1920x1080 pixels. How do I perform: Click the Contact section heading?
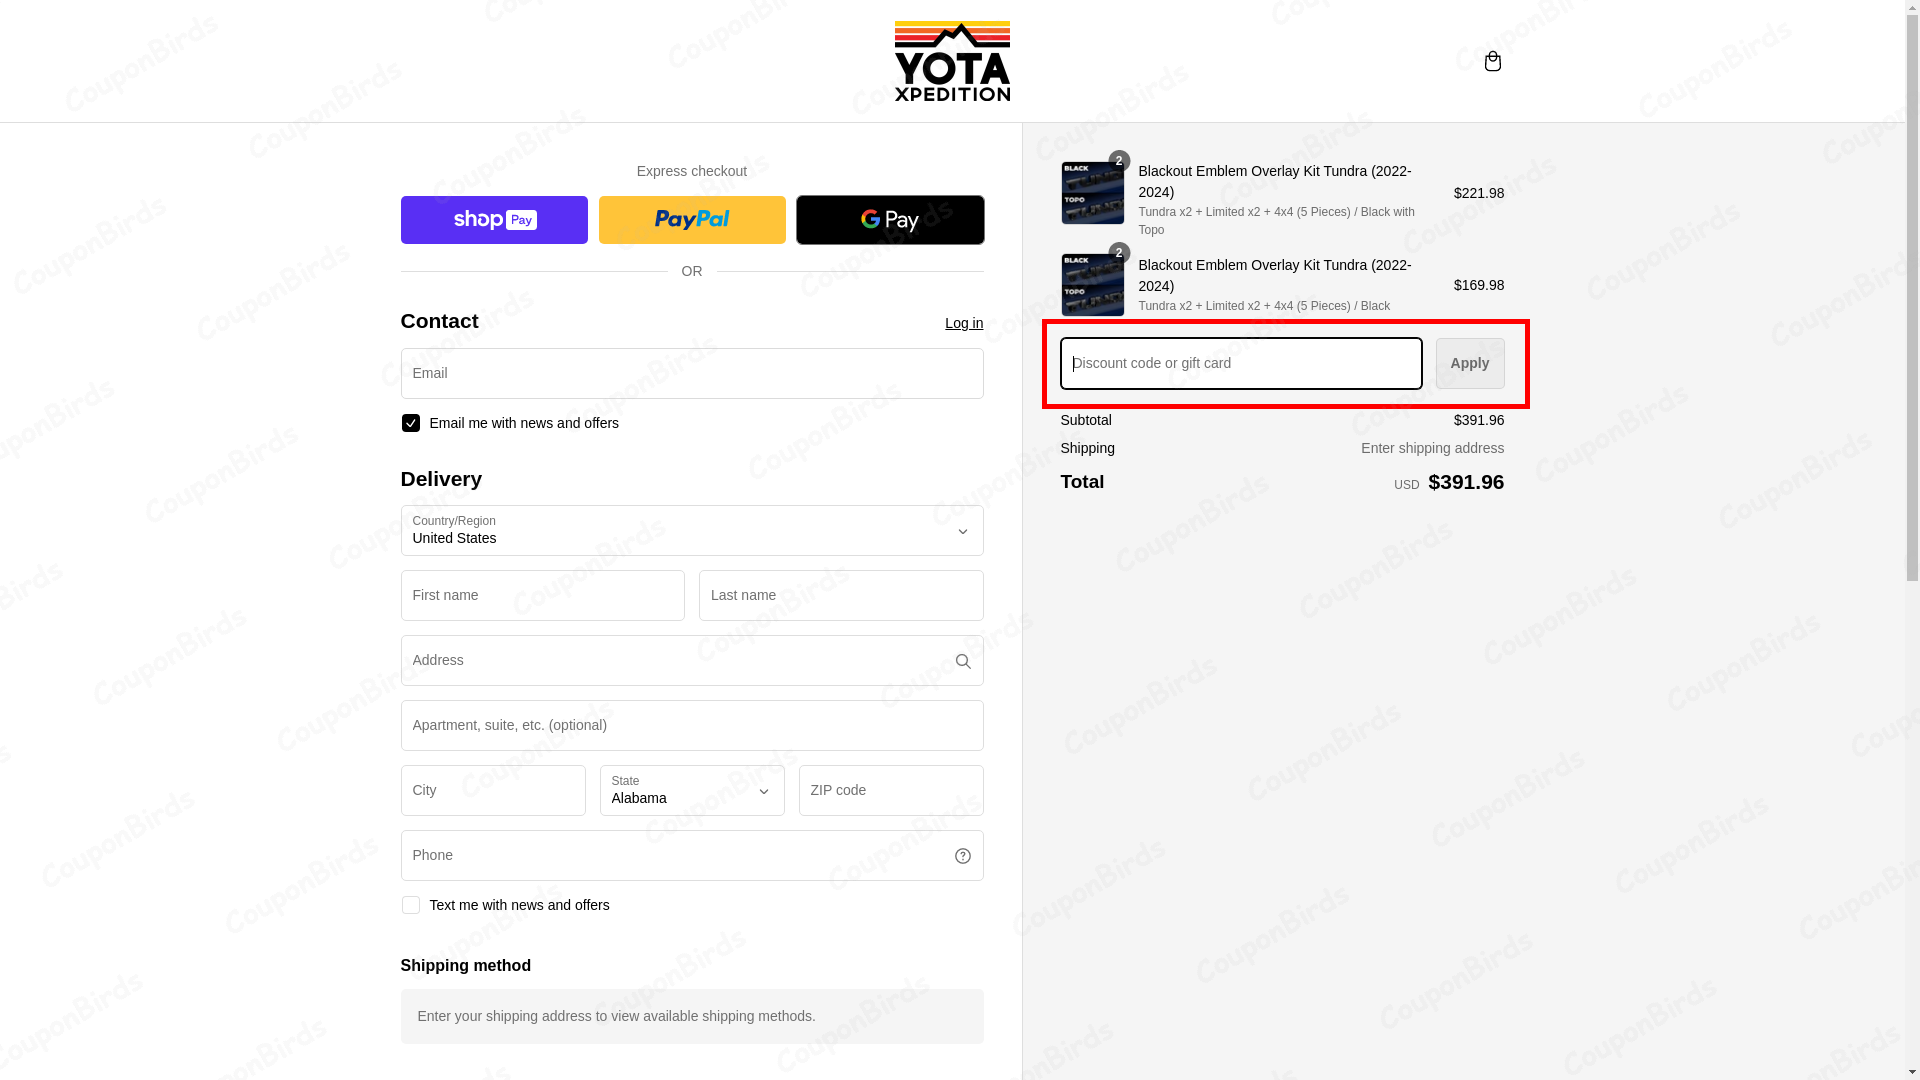[439, 320]
